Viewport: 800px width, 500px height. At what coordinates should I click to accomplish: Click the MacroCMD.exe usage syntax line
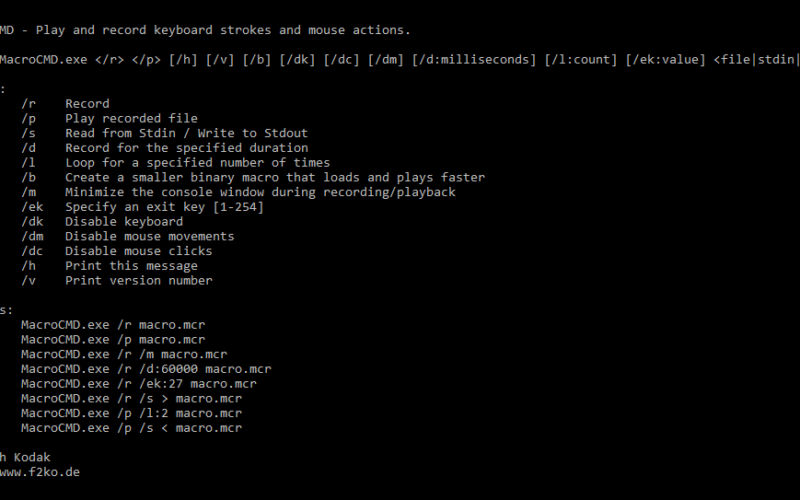click(400, 60)
